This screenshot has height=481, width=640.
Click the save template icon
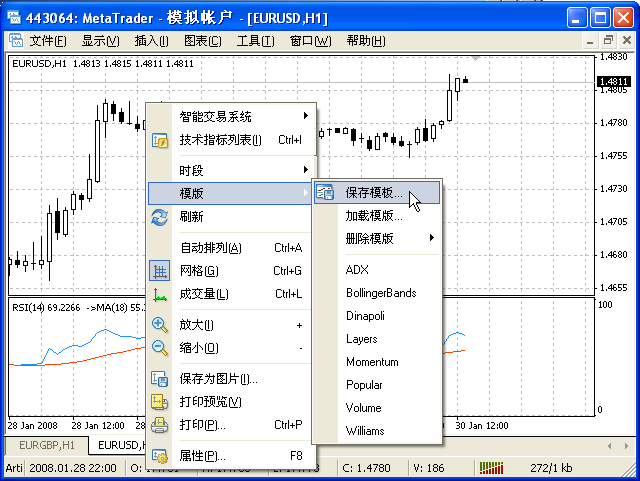[325, 193]
